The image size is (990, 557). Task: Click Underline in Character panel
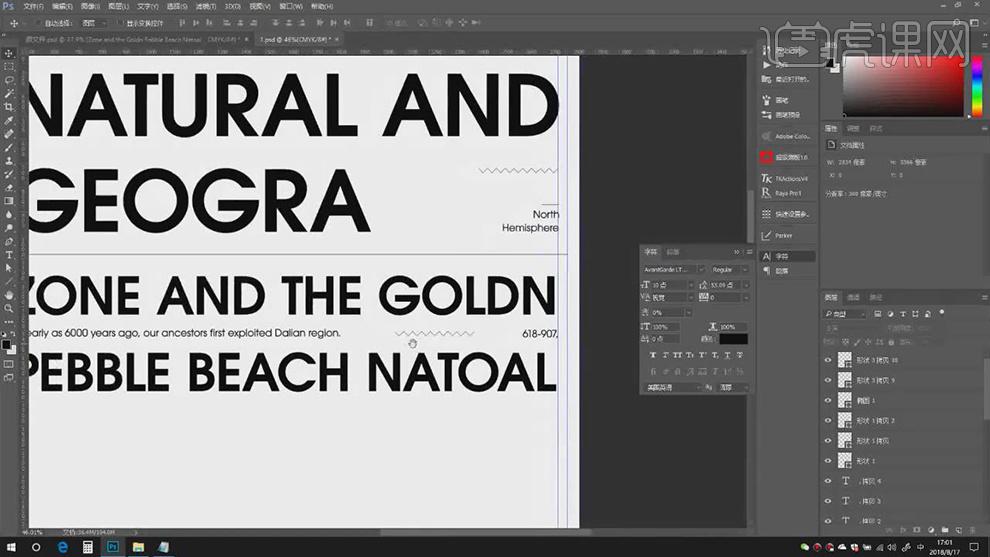pyautogui.click(x=727, y=355)
